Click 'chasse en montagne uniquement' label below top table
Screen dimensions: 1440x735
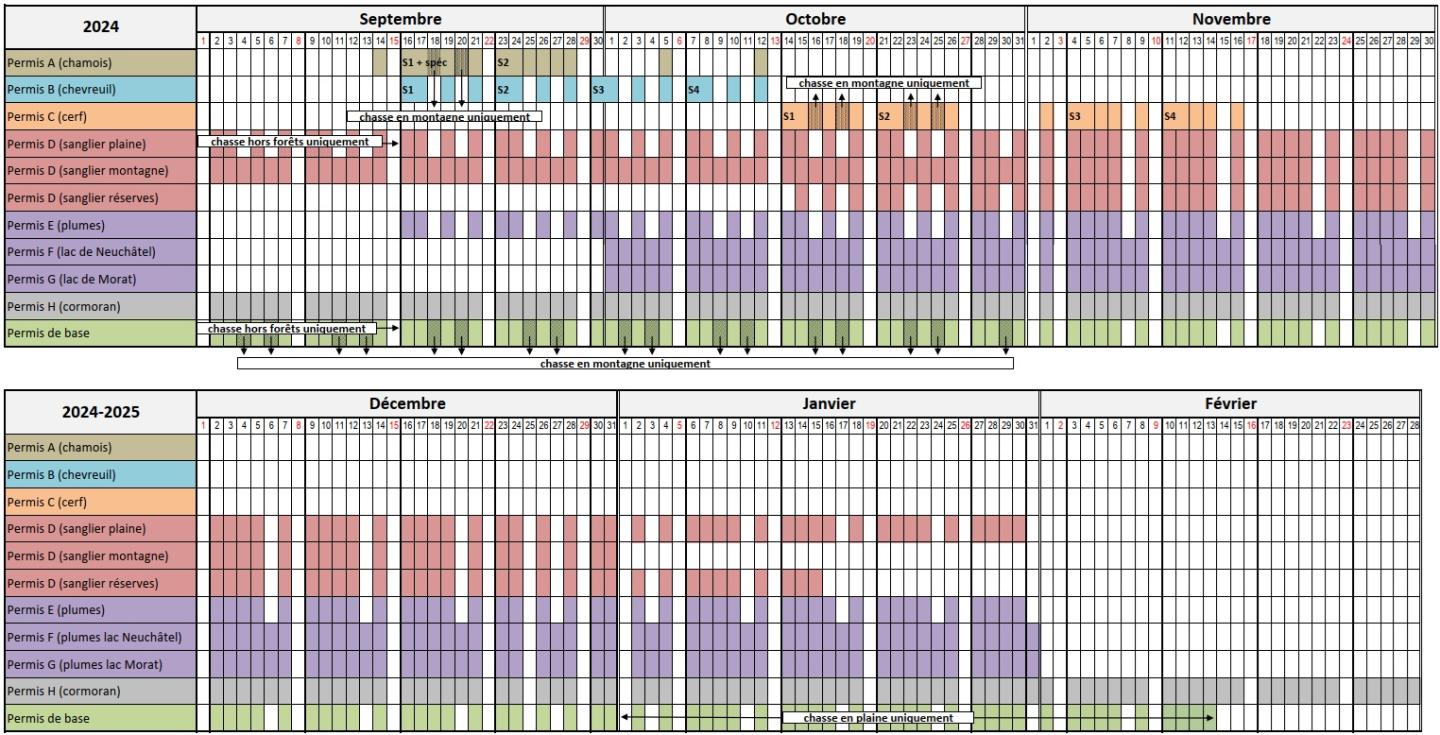click(624, 363)
